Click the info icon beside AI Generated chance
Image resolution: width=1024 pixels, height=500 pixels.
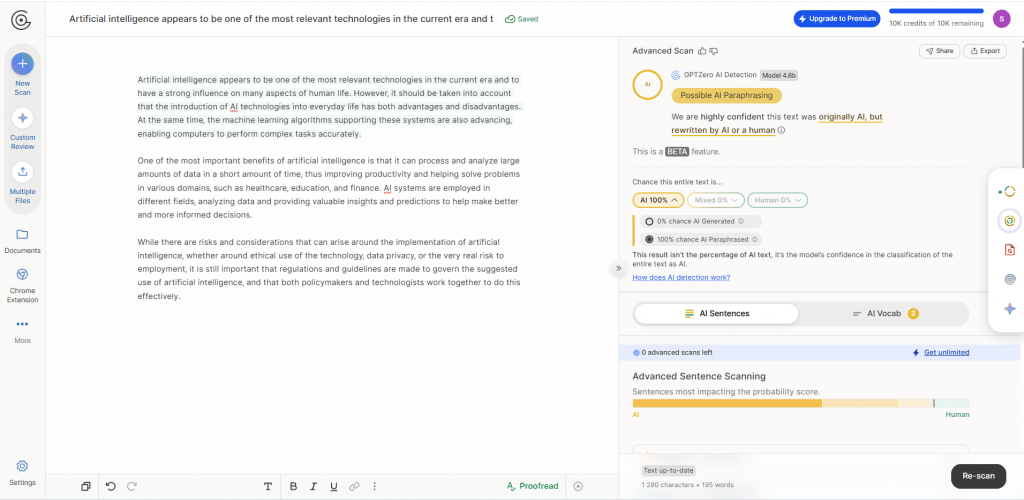pos(741,221)
